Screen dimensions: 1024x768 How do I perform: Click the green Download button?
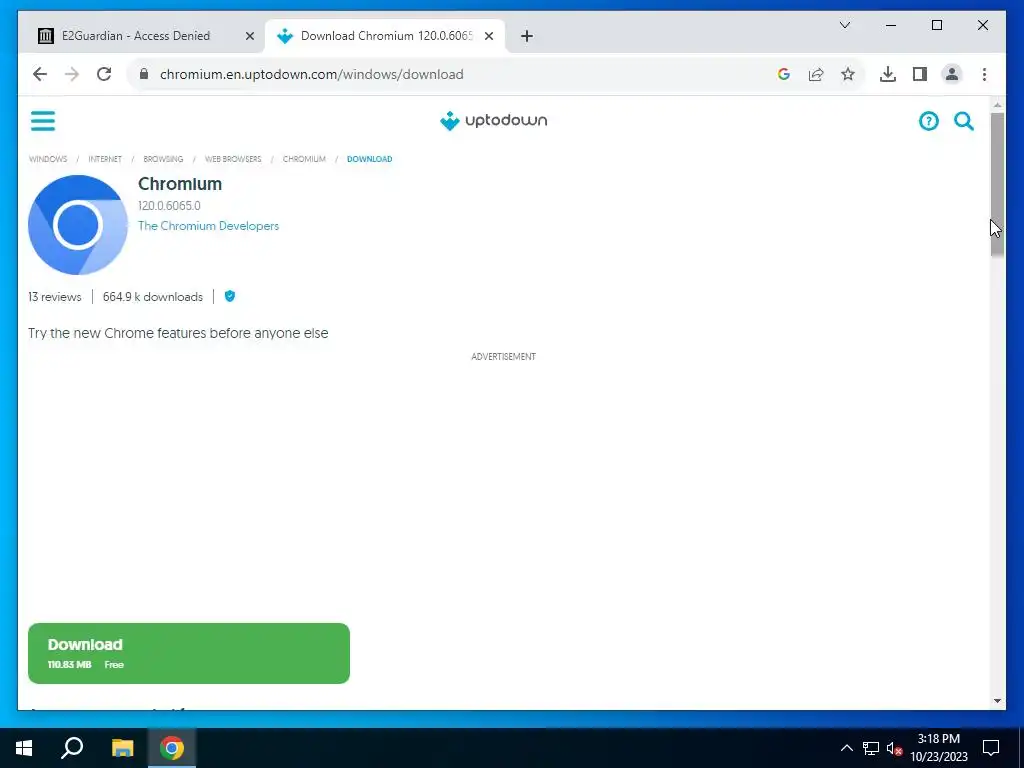[189, 654]
